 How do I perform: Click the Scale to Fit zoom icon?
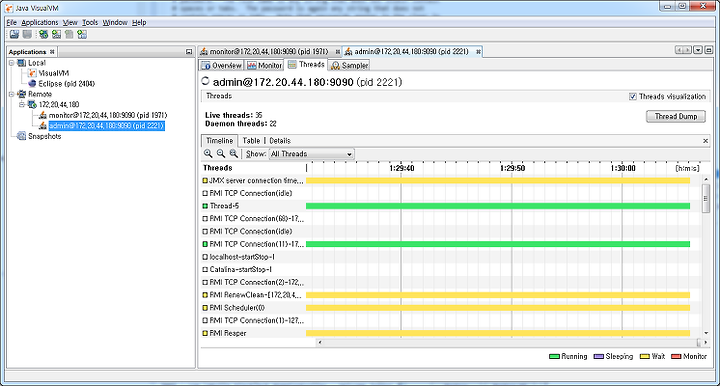pyautogui.click(x=234, y=154)
